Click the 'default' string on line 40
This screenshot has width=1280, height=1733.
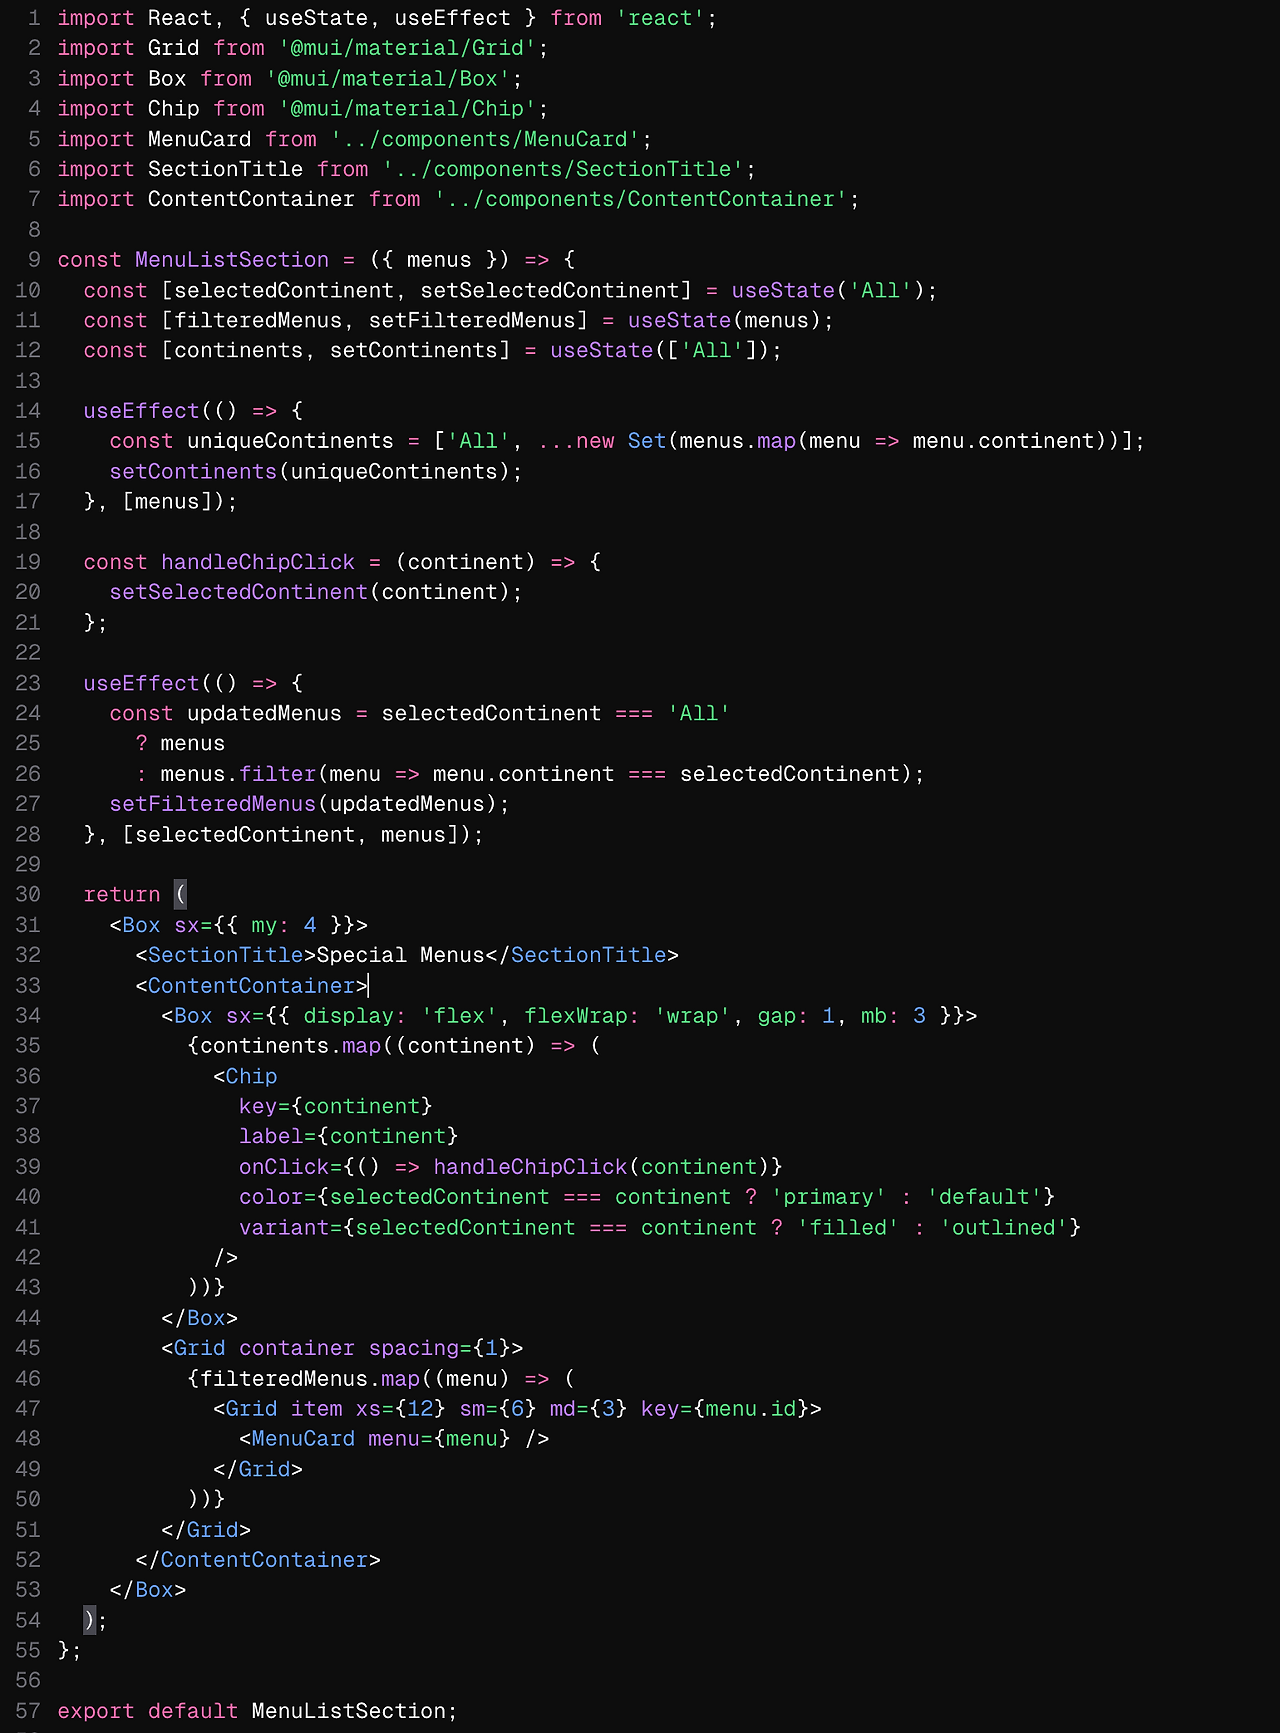985,1197
